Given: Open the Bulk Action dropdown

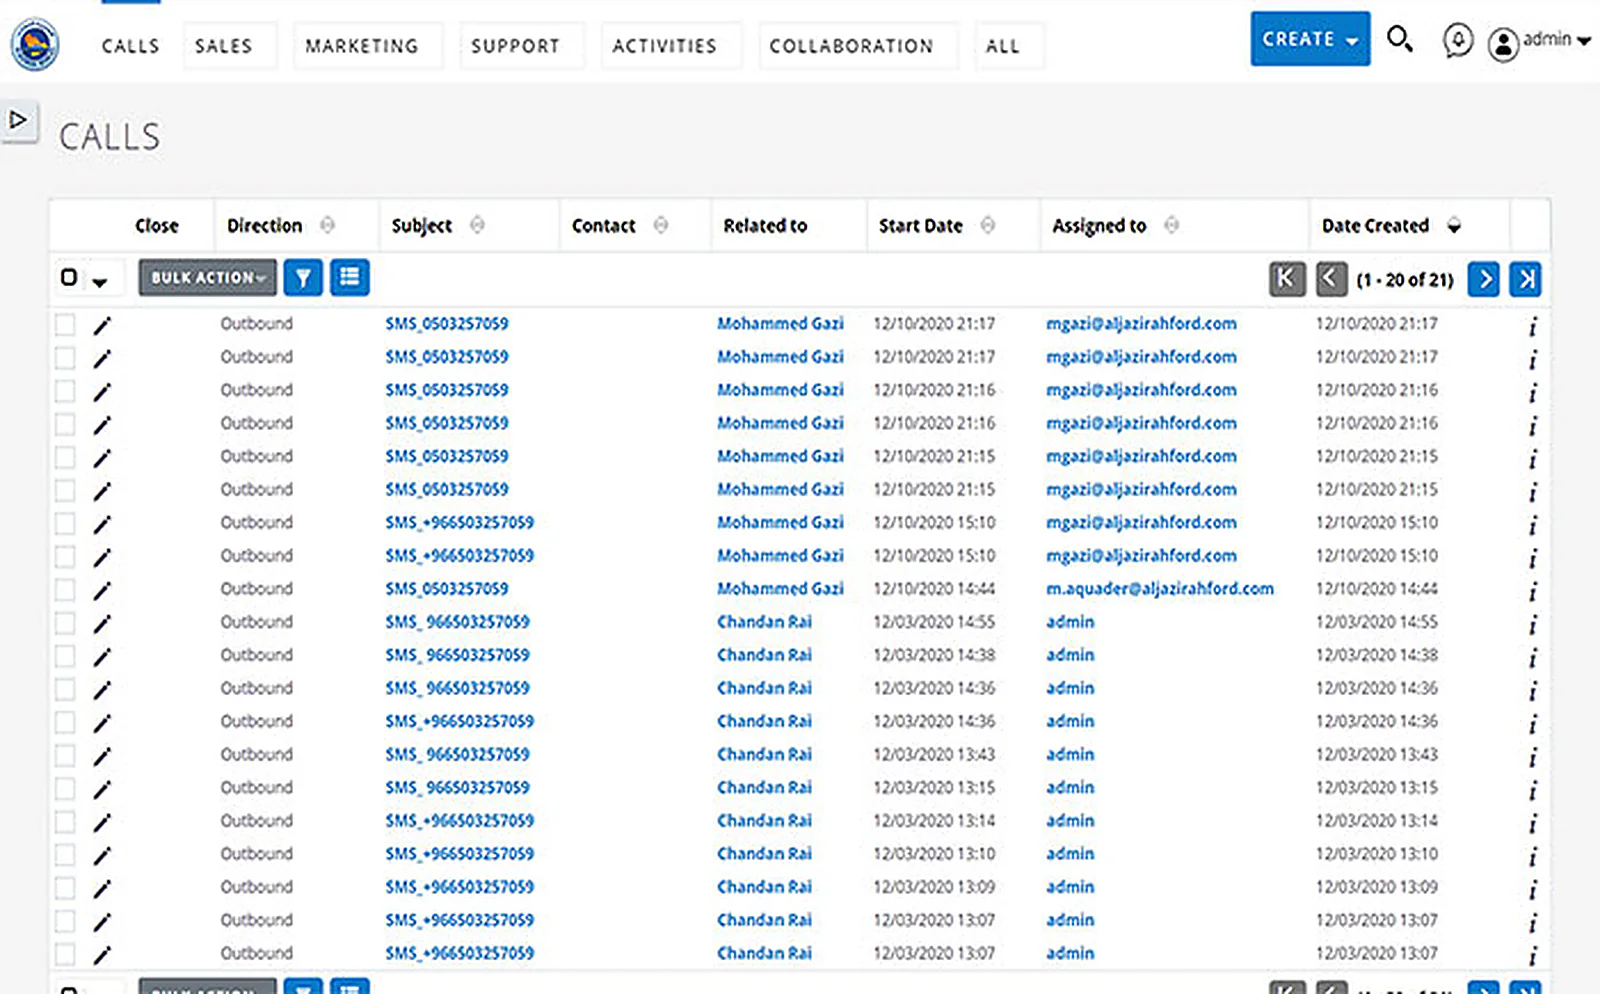Looking at the screenshot, I should pyautogui.click(x=207, y=278).
